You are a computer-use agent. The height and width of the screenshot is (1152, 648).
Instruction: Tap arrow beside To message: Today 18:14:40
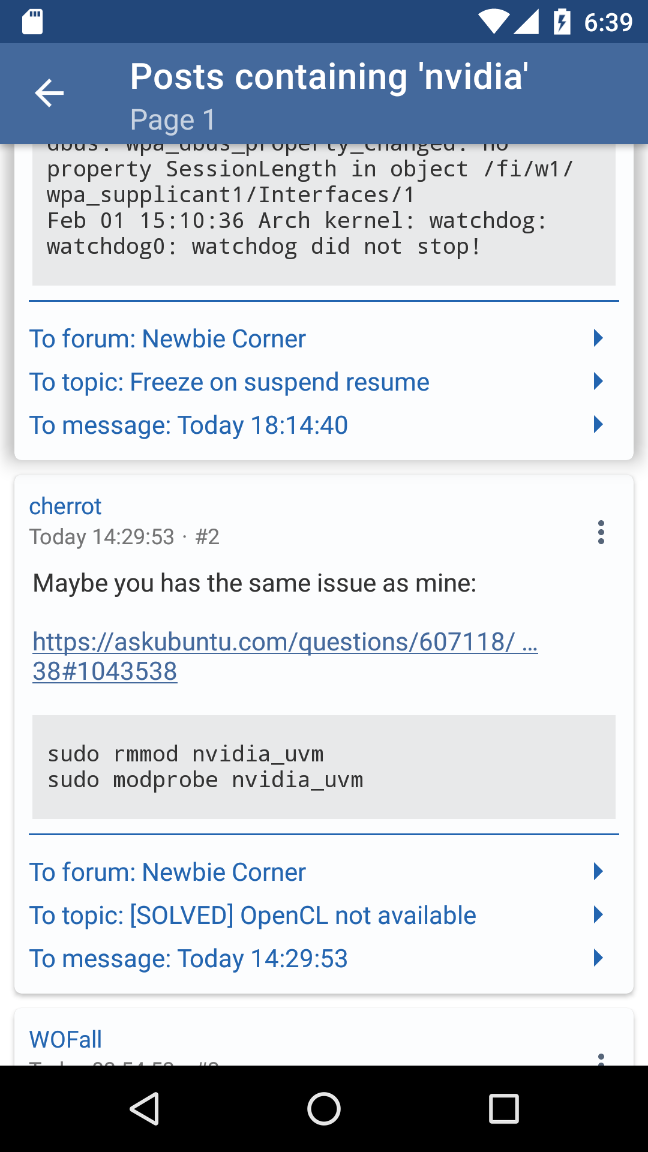[x=598, y=425]
